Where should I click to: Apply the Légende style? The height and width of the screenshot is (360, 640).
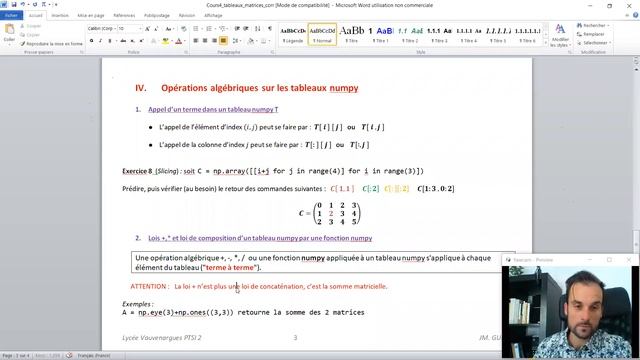(293, 35)
